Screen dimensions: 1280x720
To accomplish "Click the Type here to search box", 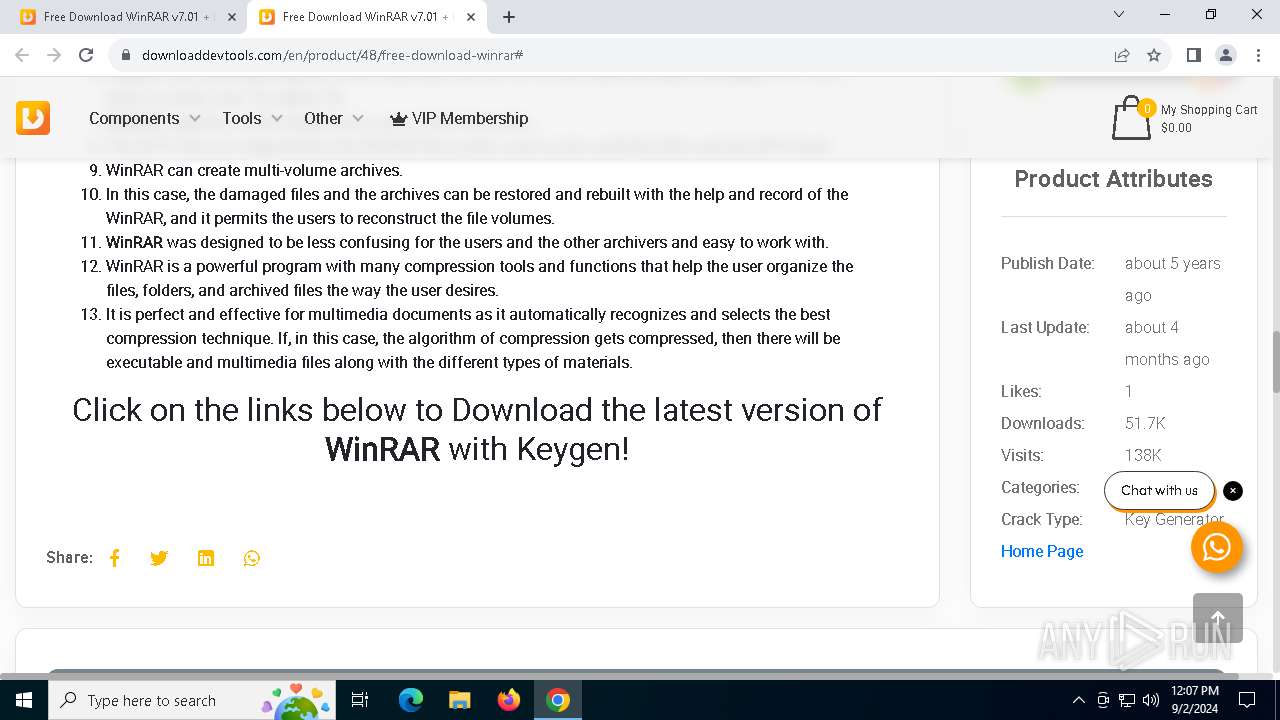I will tap(192, 700).
